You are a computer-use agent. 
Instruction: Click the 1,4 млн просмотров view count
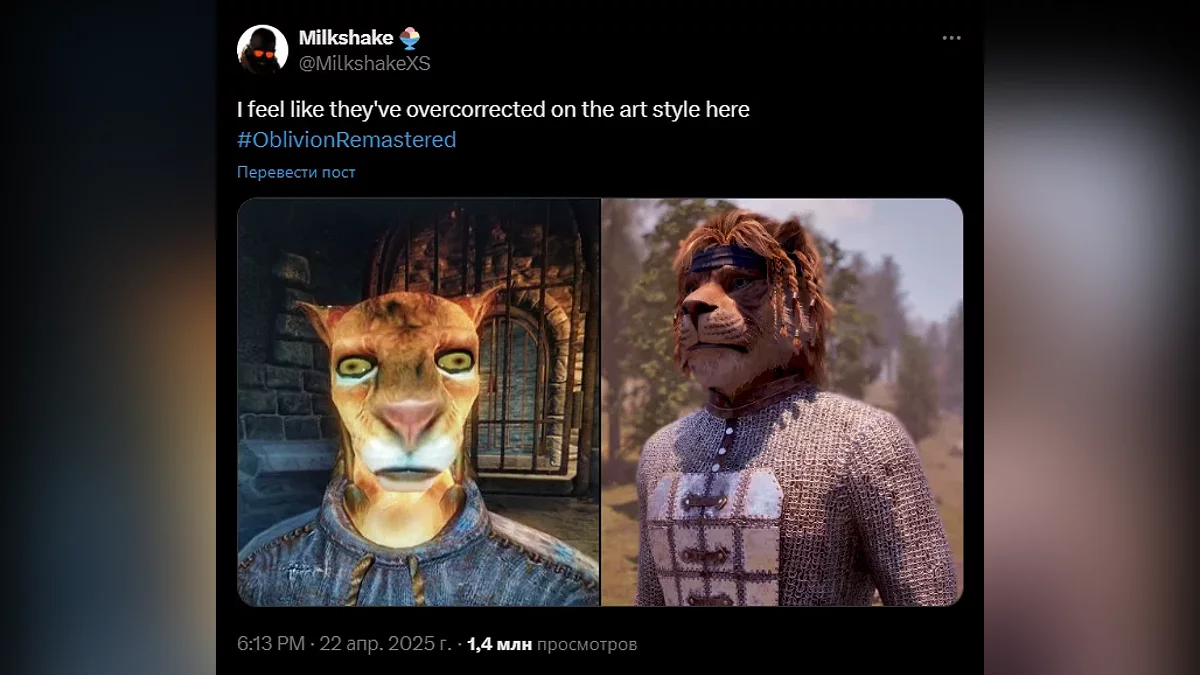pos(551,644)
